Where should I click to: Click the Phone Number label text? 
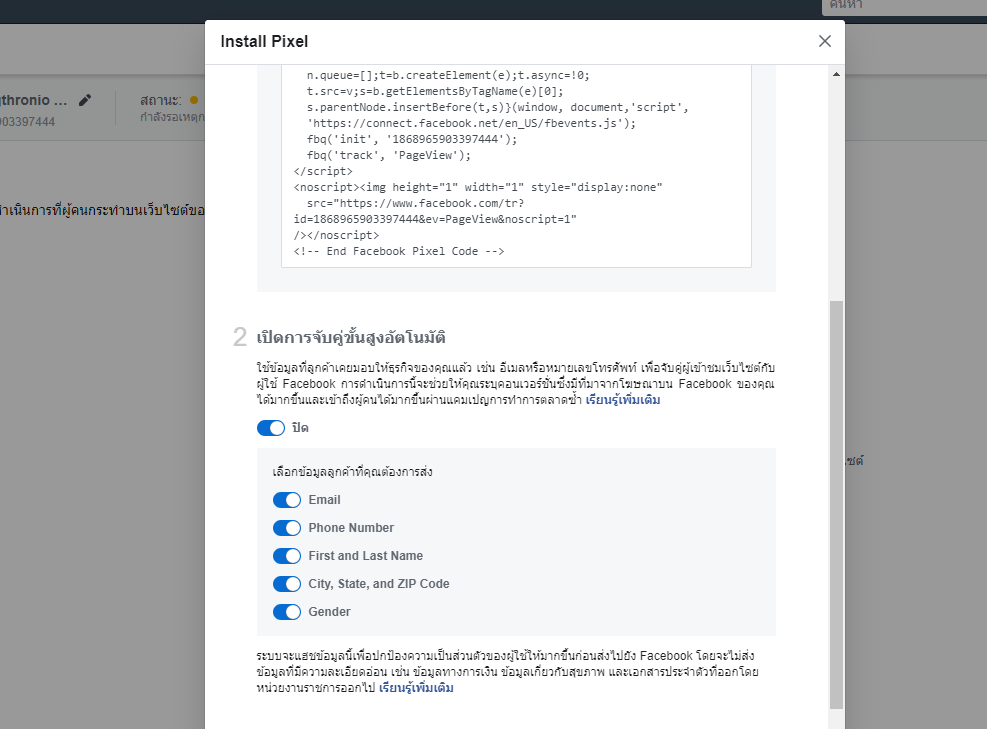[x=351, y=528]
